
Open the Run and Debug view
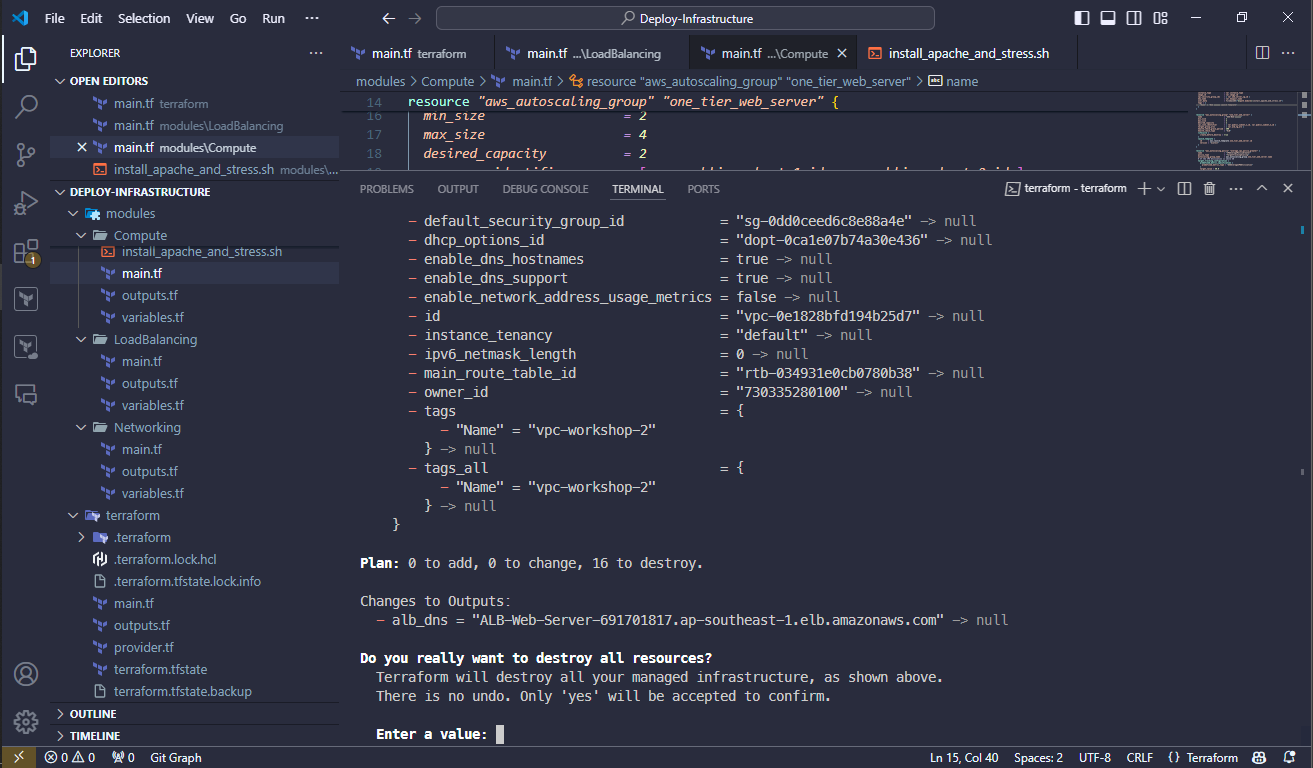26,203
